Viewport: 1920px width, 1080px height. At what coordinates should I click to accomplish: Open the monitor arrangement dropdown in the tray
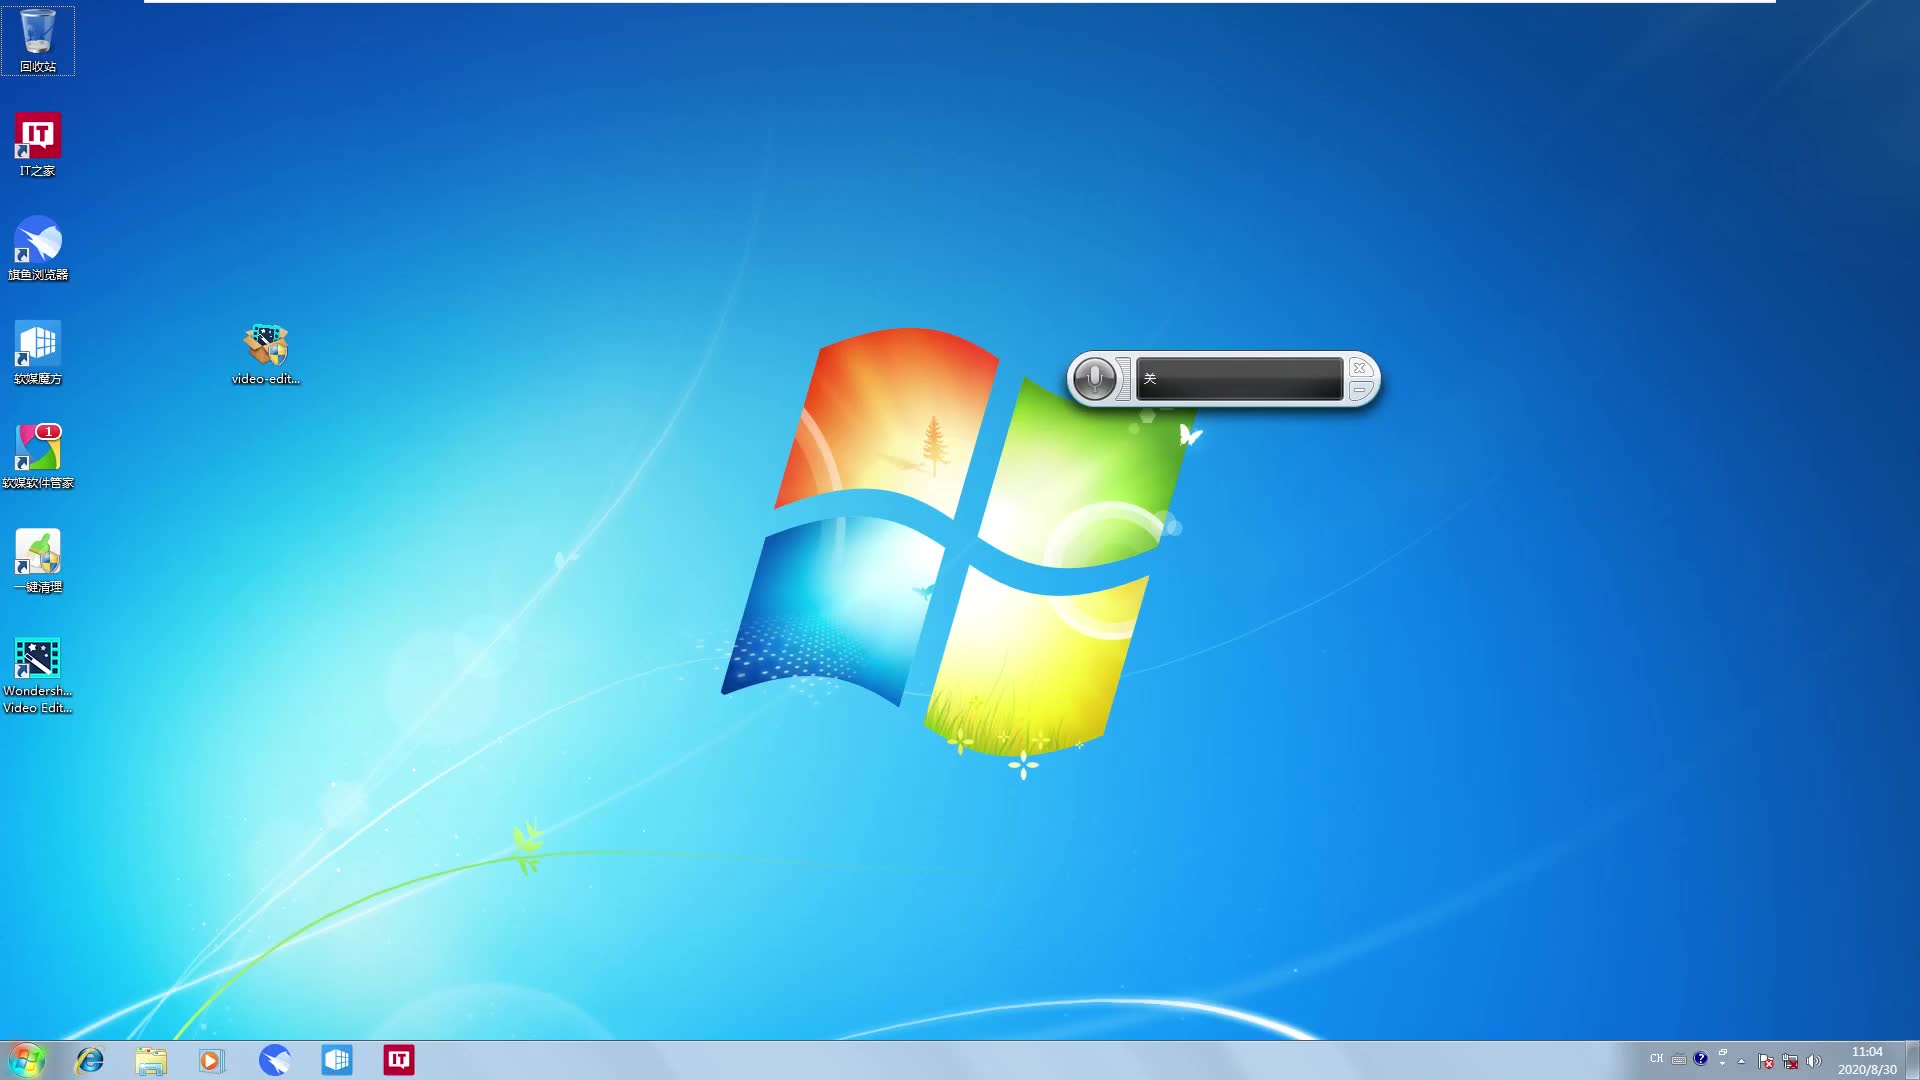pos(1722,1059)
